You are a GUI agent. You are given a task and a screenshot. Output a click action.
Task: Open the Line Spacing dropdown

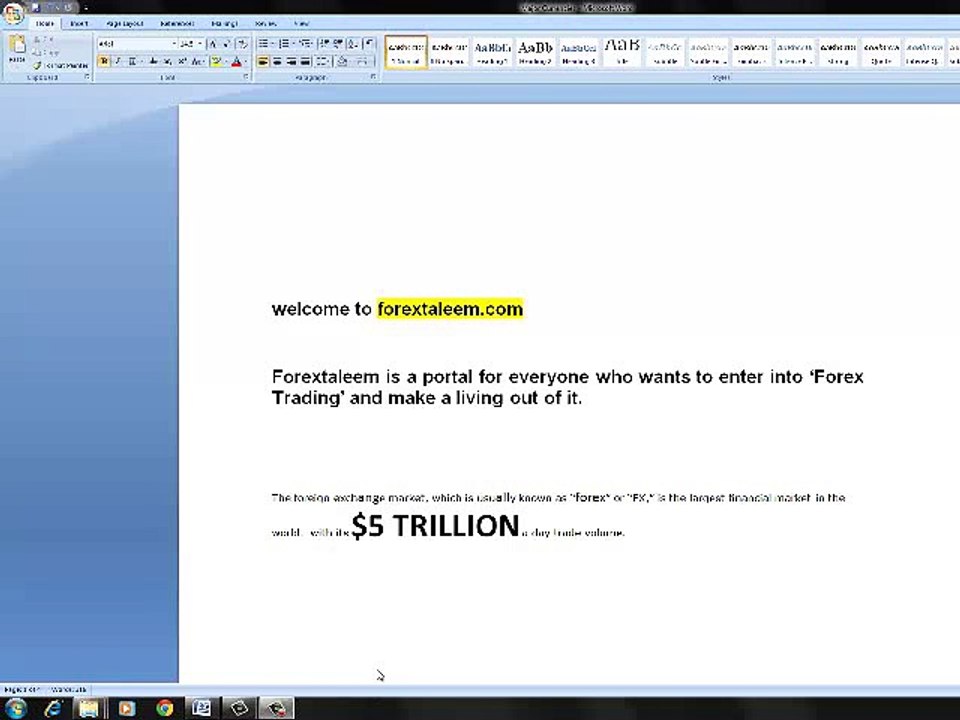tap(323, 61)
